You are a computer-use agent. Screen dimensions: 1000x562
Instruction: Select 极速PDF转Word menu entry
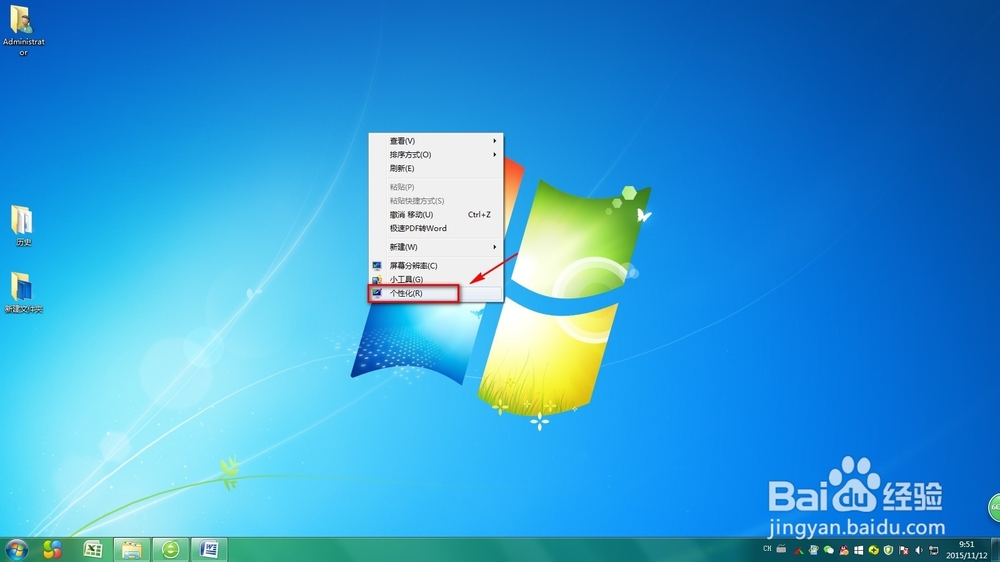coord(436,228)
